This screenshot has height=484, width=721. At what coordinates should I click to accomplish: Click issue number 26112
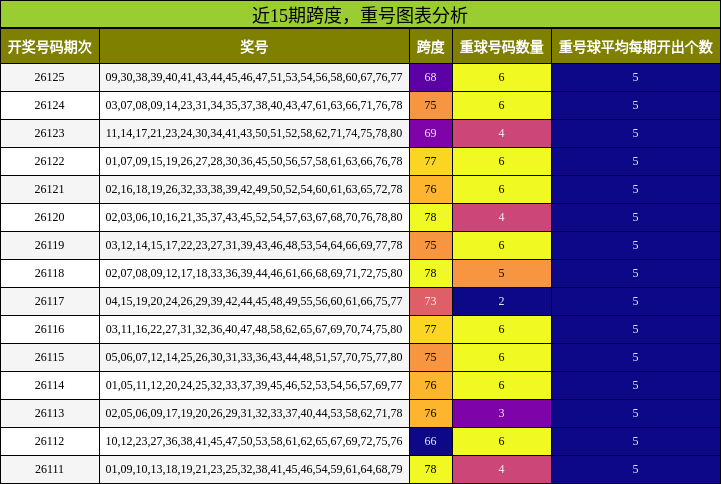click(50, 442)
